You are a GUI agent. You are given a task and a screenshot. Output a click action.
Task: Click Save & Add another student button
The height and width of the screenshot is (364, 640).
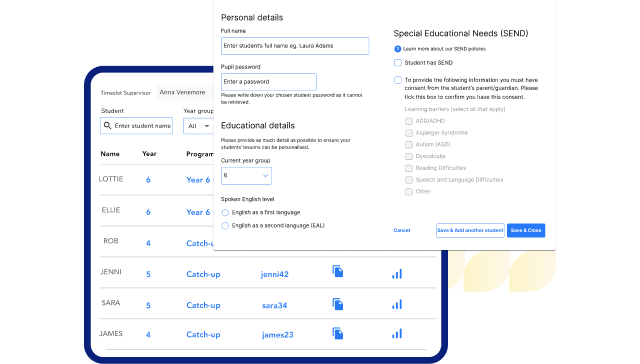pyautogui.click(x=470, y=230)
